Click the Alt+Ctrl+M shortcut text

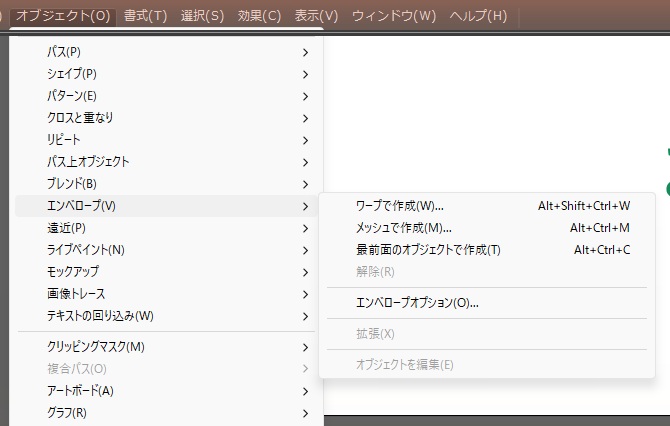(x=600, y=228)
